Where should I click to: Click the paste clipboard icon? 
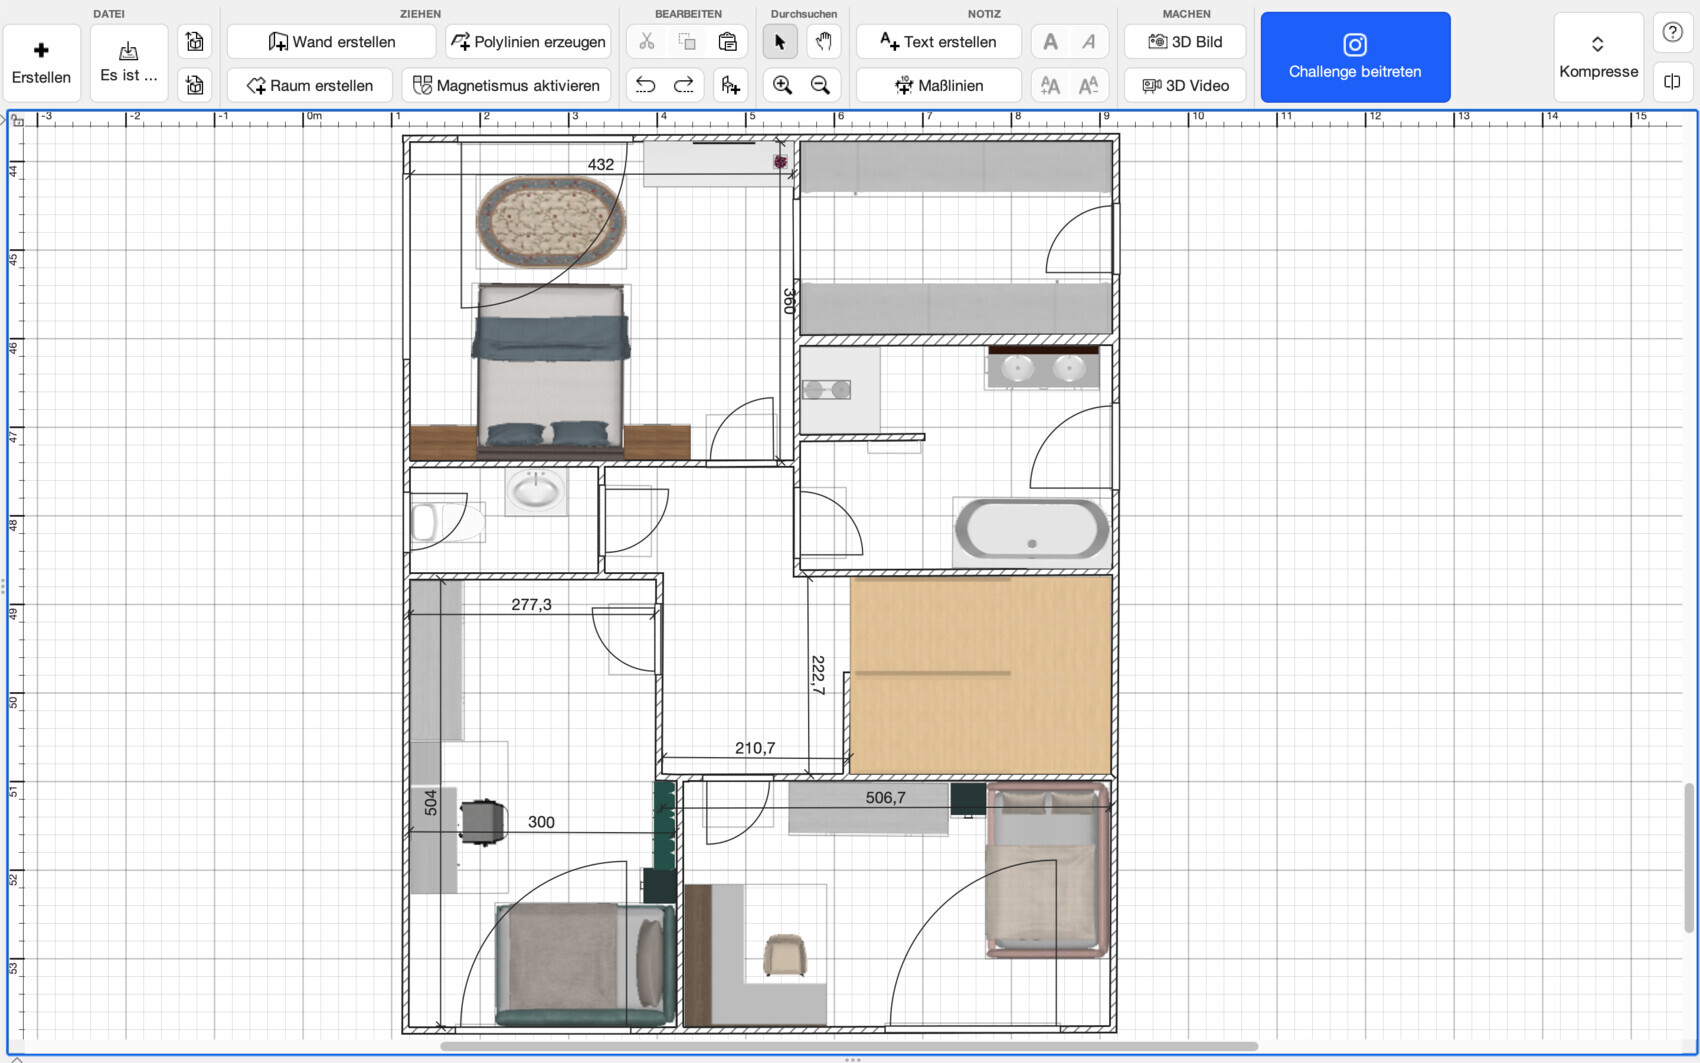point(728,42)
